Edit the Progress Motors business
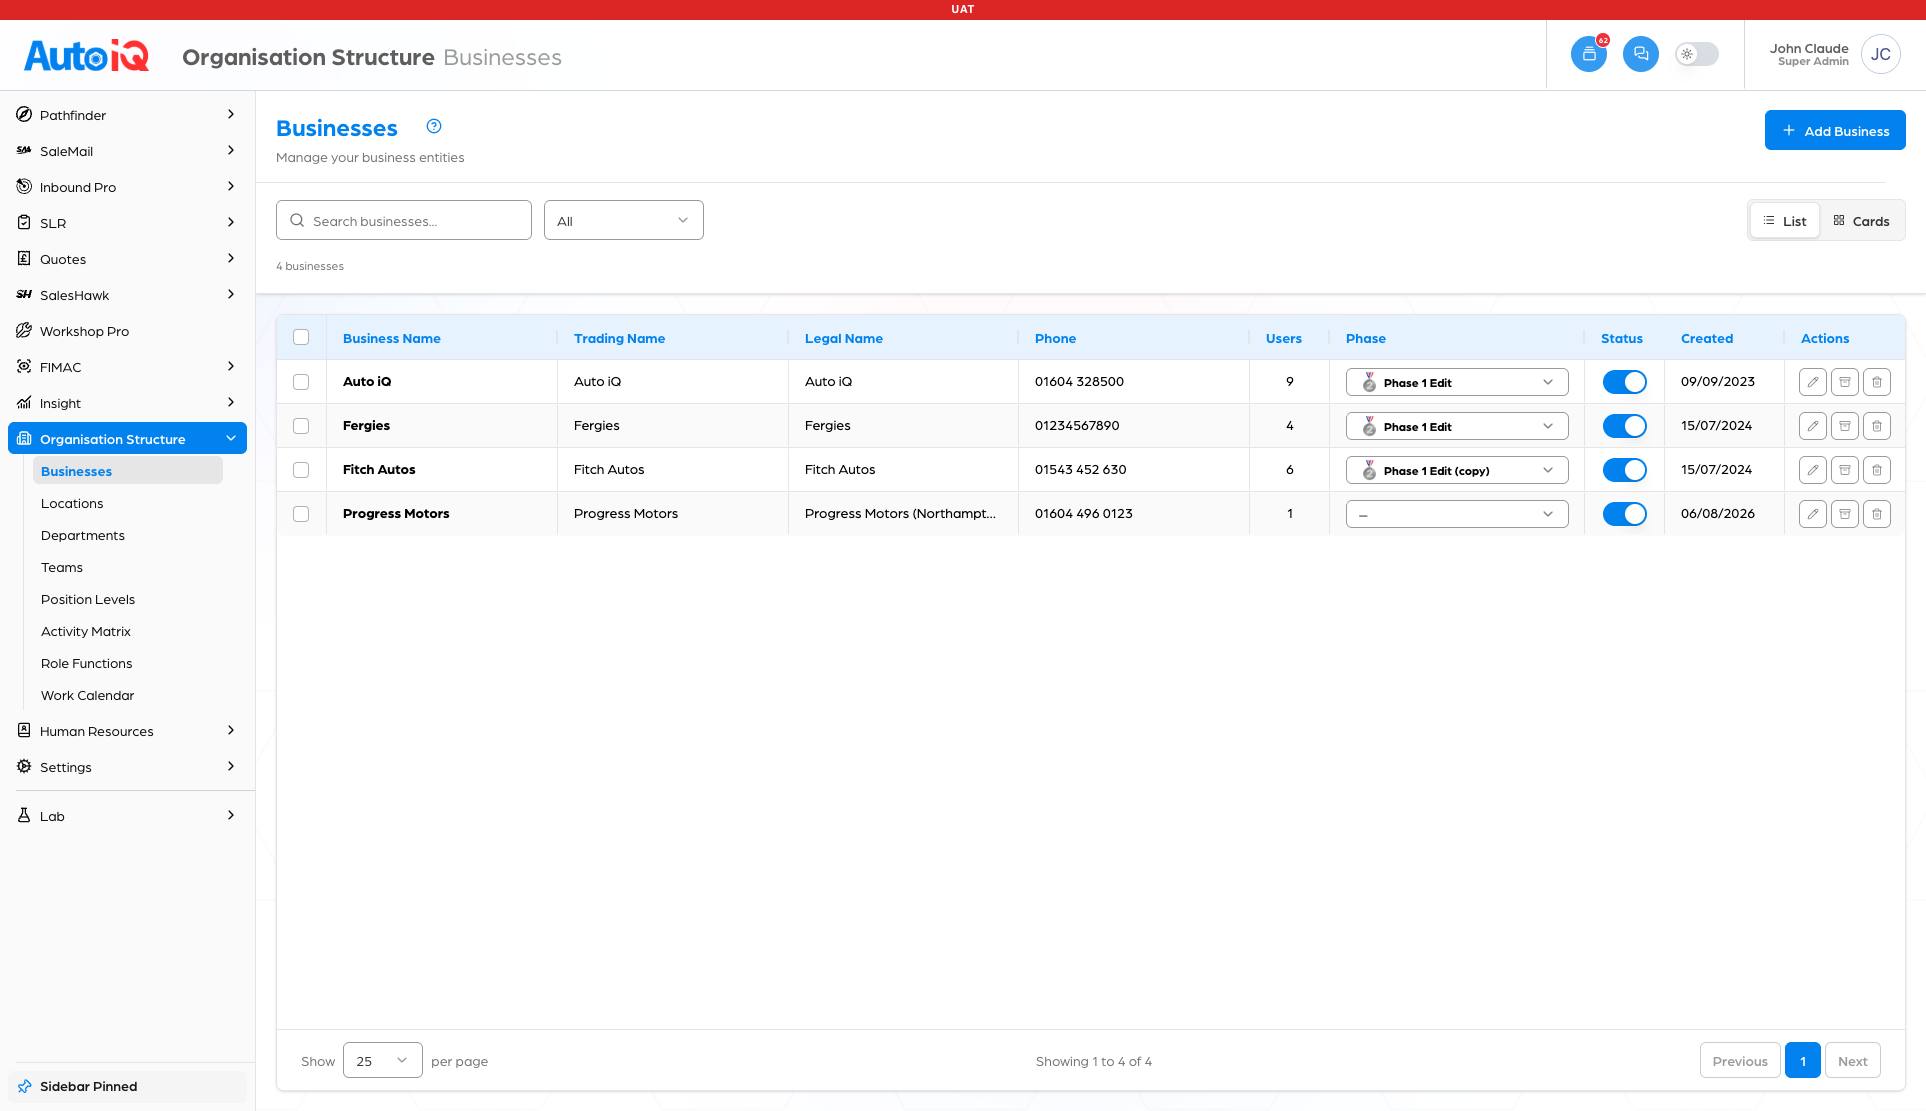 1812,514
